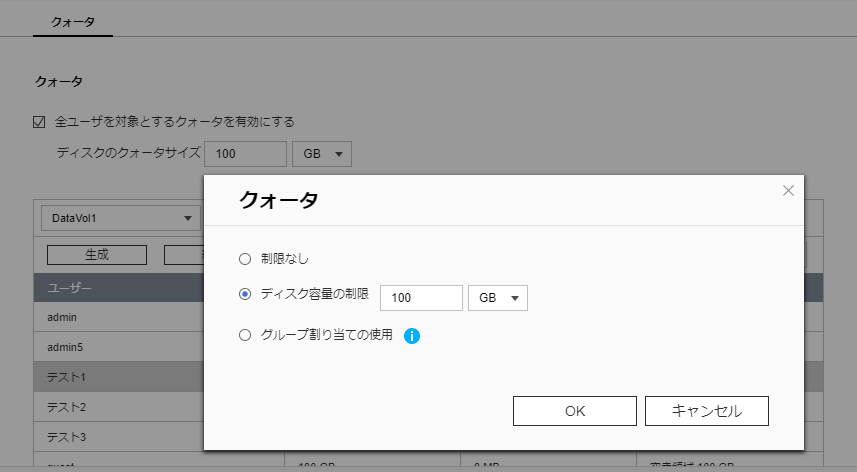Select the テスト2 user row
This screenshot has height=472, width=857.
[119, 407]
